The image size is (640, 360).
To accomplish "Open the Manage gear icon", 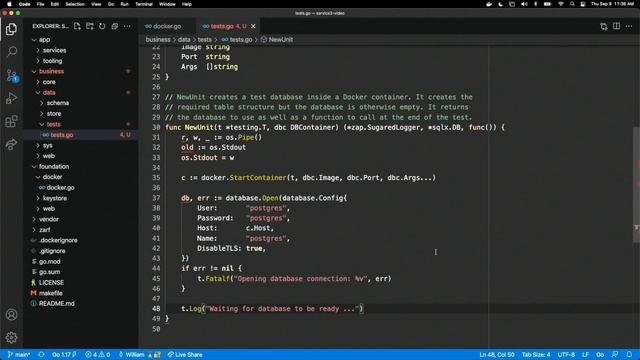I will pyautogui.click(x=11, y=337).
